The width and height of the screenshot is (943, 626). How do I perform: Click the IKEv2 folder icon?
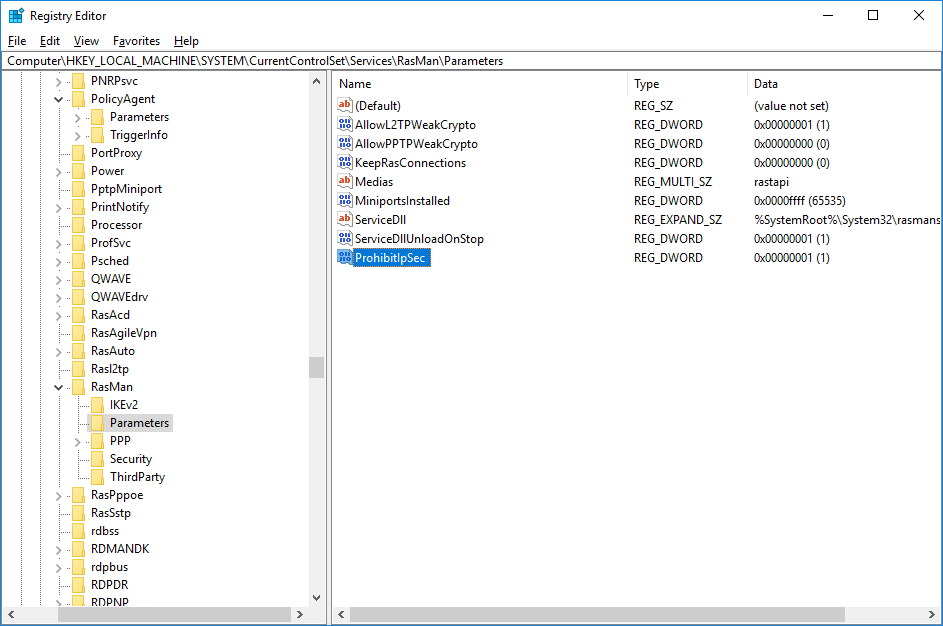[97, 405]
